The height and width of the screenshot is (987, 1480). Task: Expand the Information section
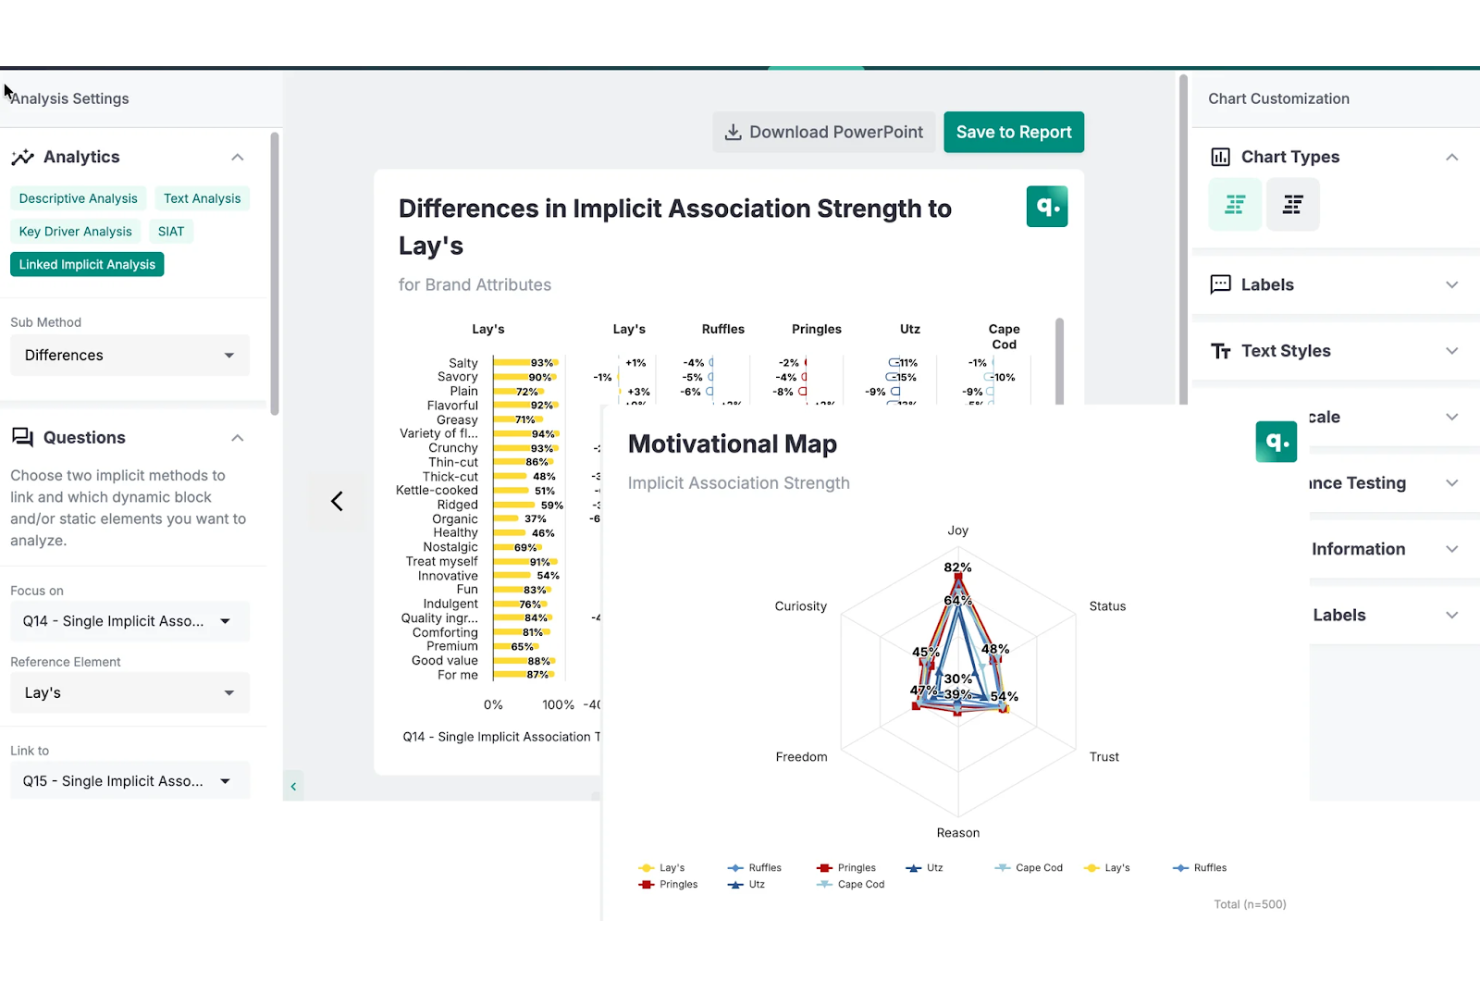point(1452,549)
